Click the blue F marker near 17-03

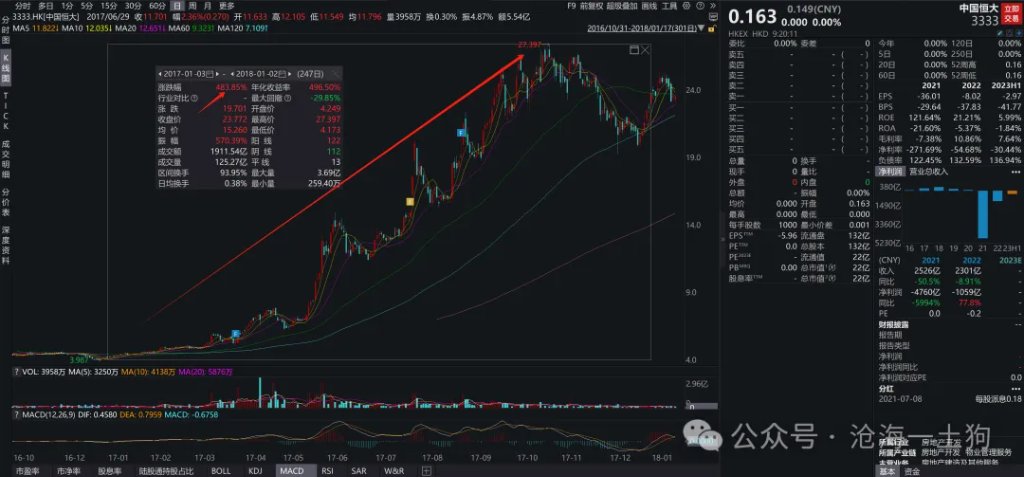point(236,334)
